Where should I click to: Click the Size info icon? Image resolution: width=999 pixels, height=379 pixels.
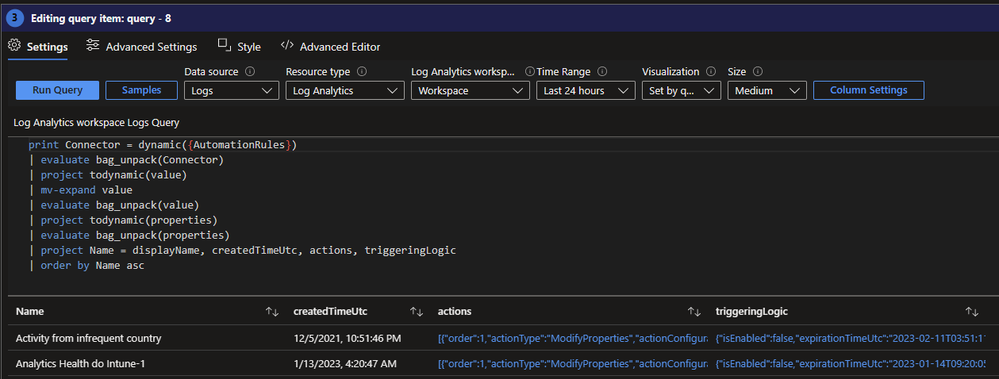758,72
